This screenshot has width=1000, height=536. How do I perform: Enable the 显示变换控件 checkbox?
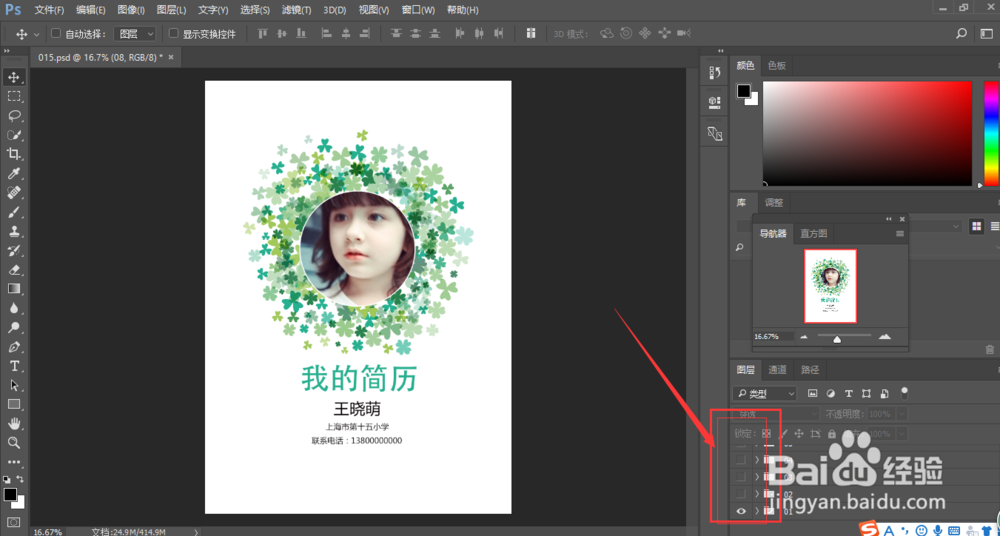tap(173, 33)
